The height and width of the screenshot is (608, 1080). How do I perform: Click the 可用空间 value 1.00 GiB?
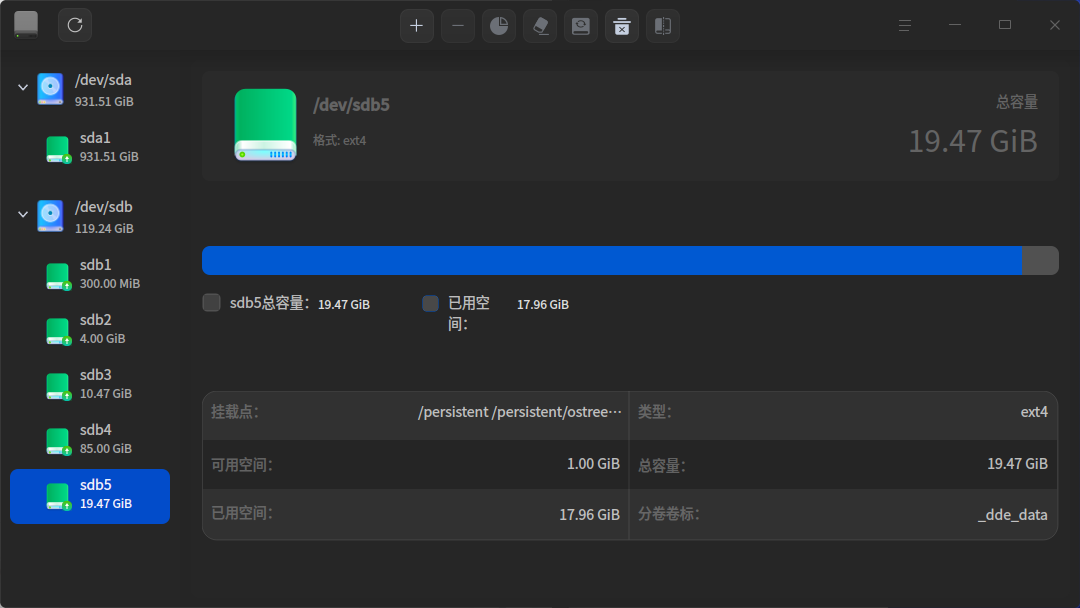coord(593,464)
